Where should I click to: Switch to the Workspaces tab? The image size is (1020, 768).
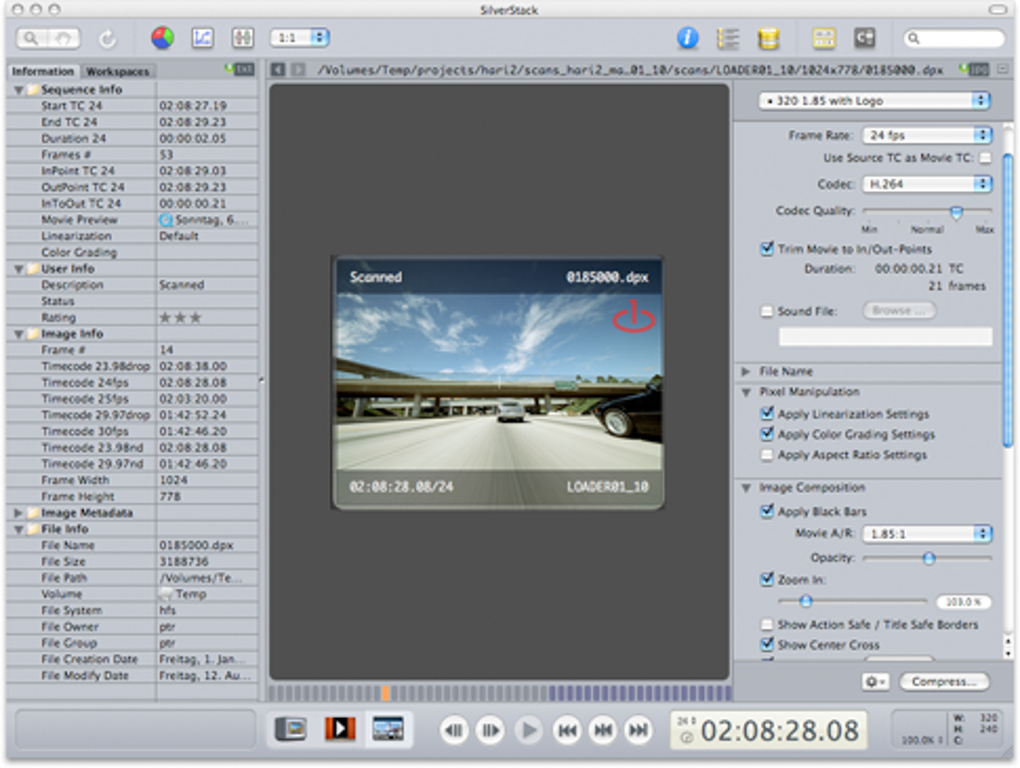coord(117,71)
